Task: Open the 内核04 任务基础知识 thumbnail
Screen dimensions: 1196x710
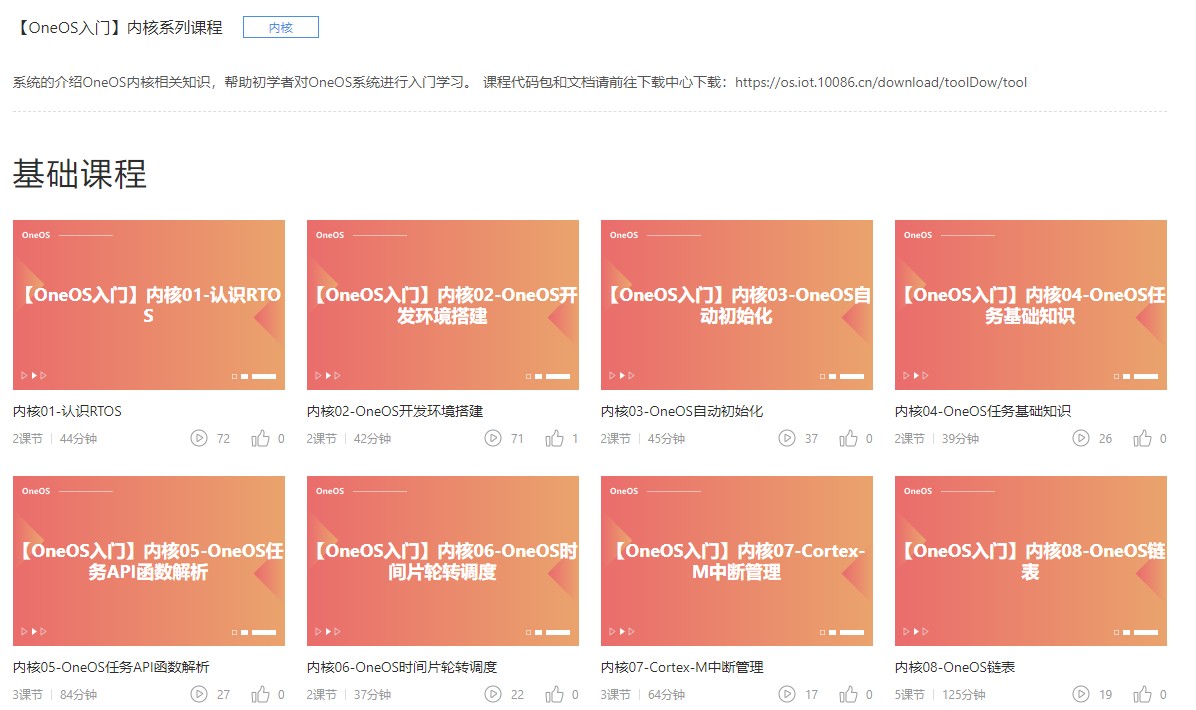Action: (1030, 305)
